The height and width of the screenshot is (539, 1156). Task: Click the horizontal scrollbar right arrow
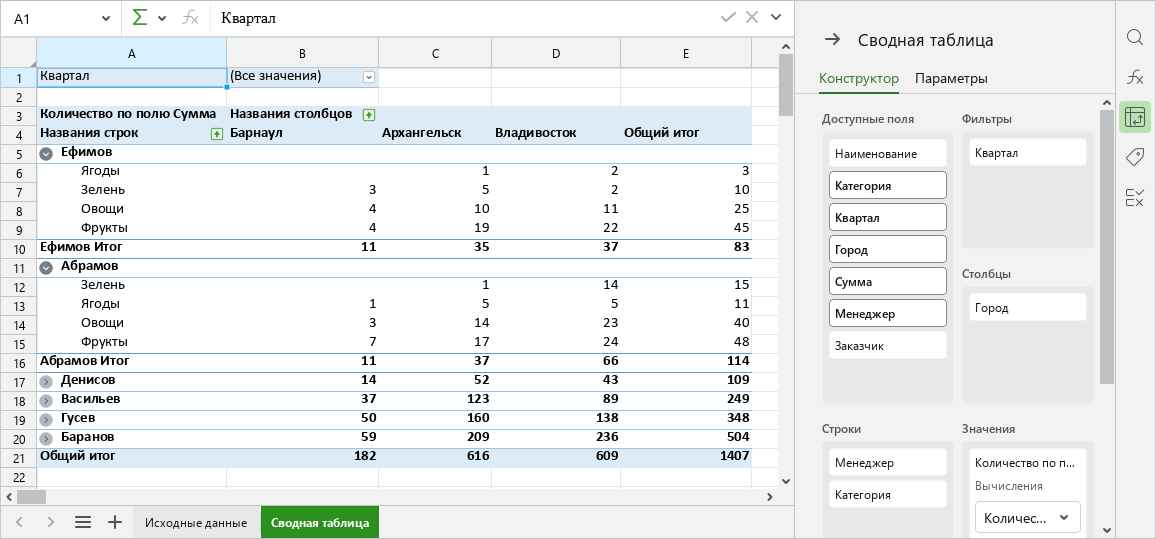[x=771, y=497]
